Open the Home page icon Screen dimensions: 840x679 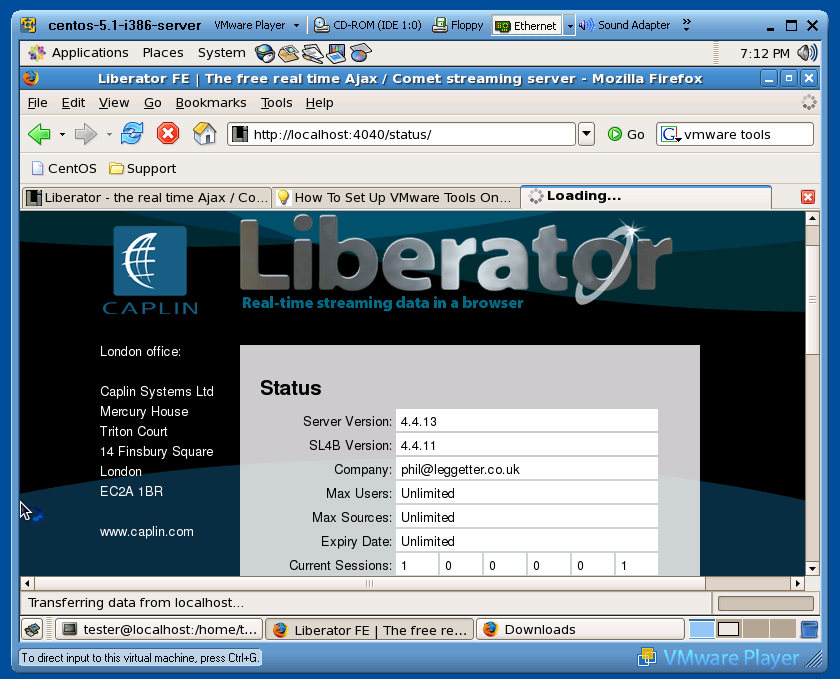click(204, 133)
